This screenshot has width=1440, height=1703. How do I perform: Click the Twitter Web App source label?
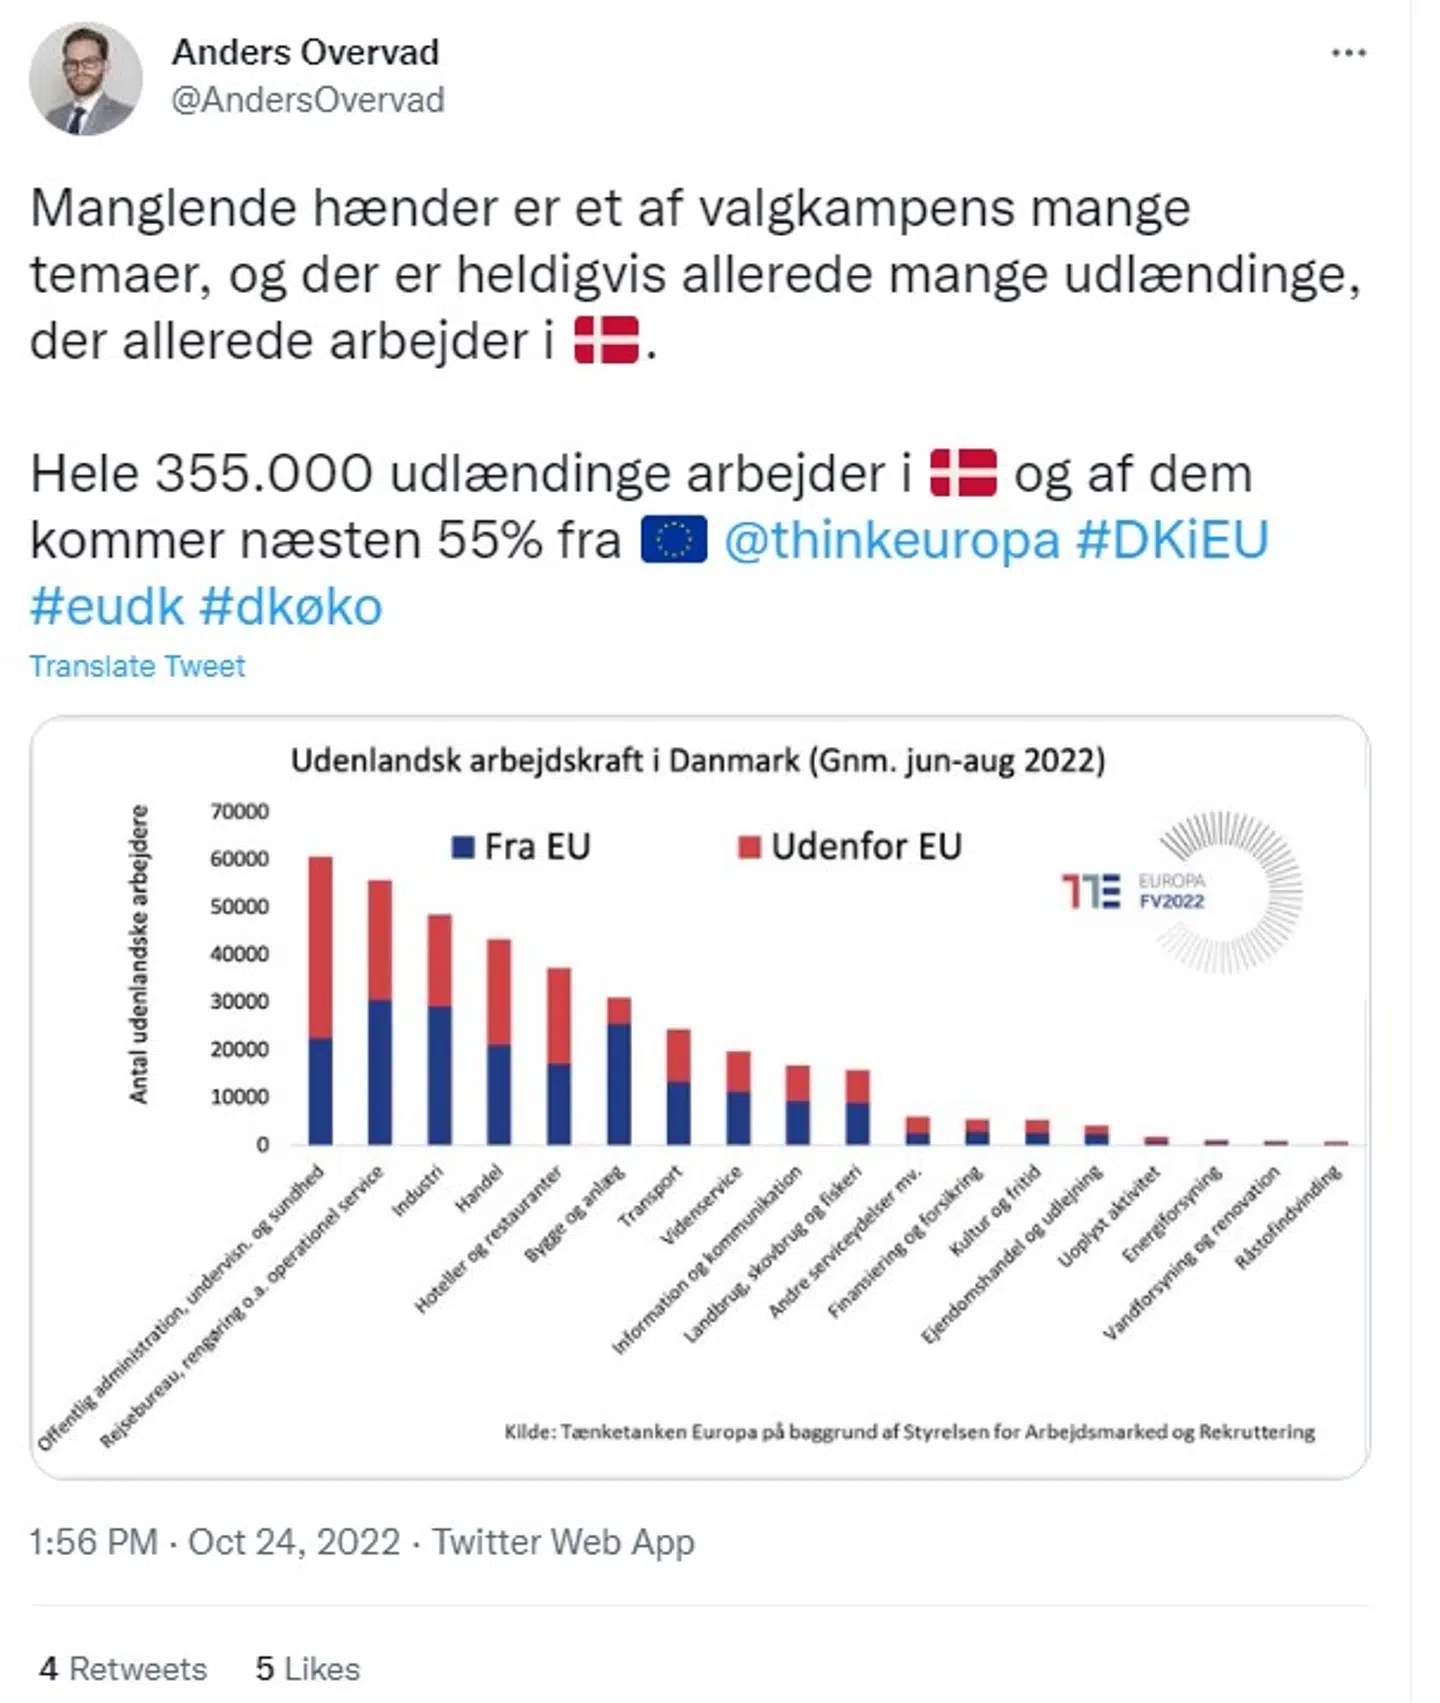pyautogui.click(x=563, y=1541)
